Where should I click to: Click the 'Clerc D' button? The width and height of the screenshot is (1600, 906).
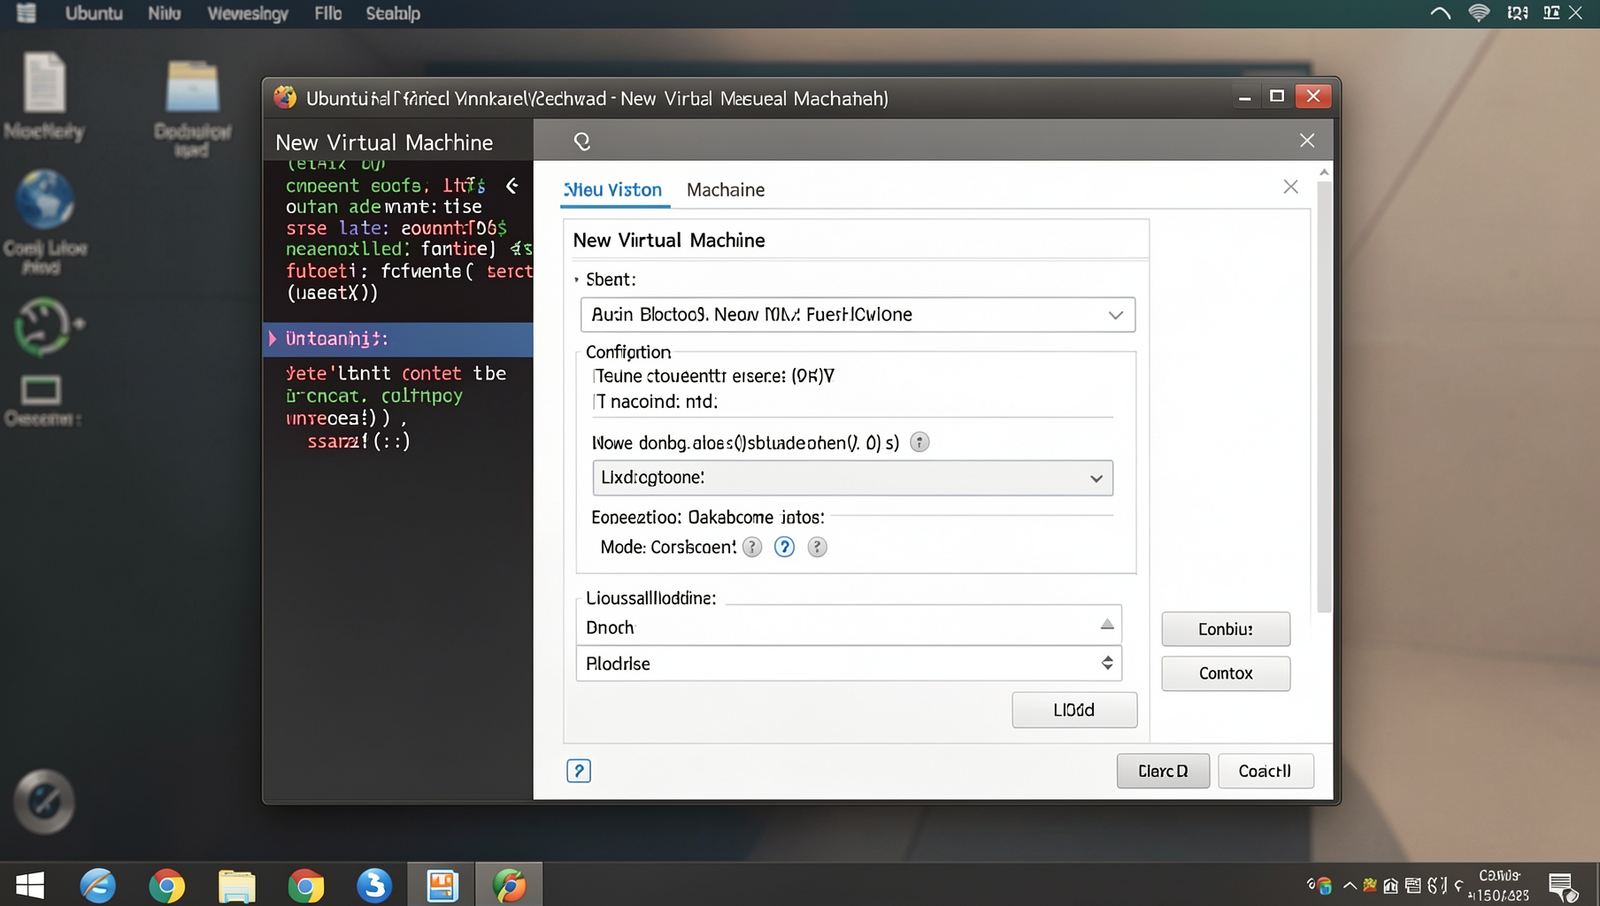pyautogui.click(x=1163, y=771)
